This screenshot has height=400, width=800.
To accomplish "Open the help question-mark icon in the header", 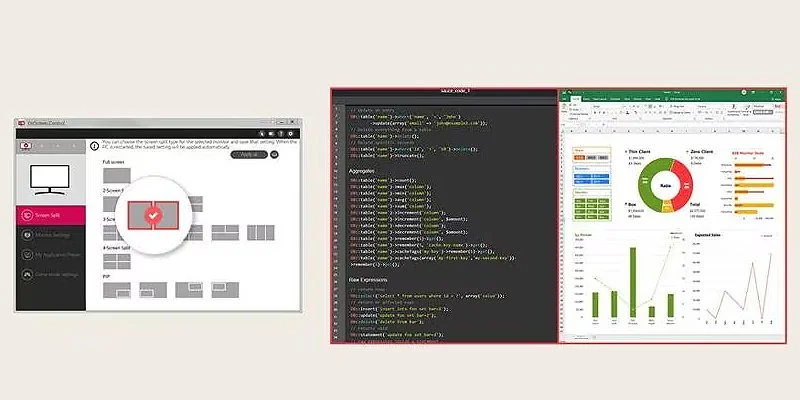I will [x=281, y=134].
